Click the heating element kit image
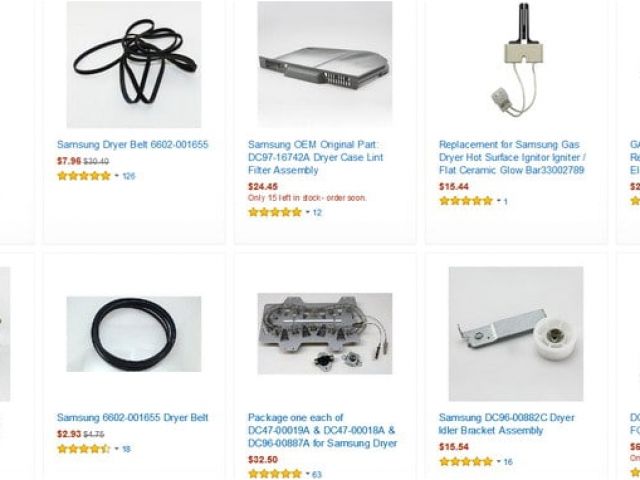The width and height of the screenshot is (640, 480). pos(325,333)
